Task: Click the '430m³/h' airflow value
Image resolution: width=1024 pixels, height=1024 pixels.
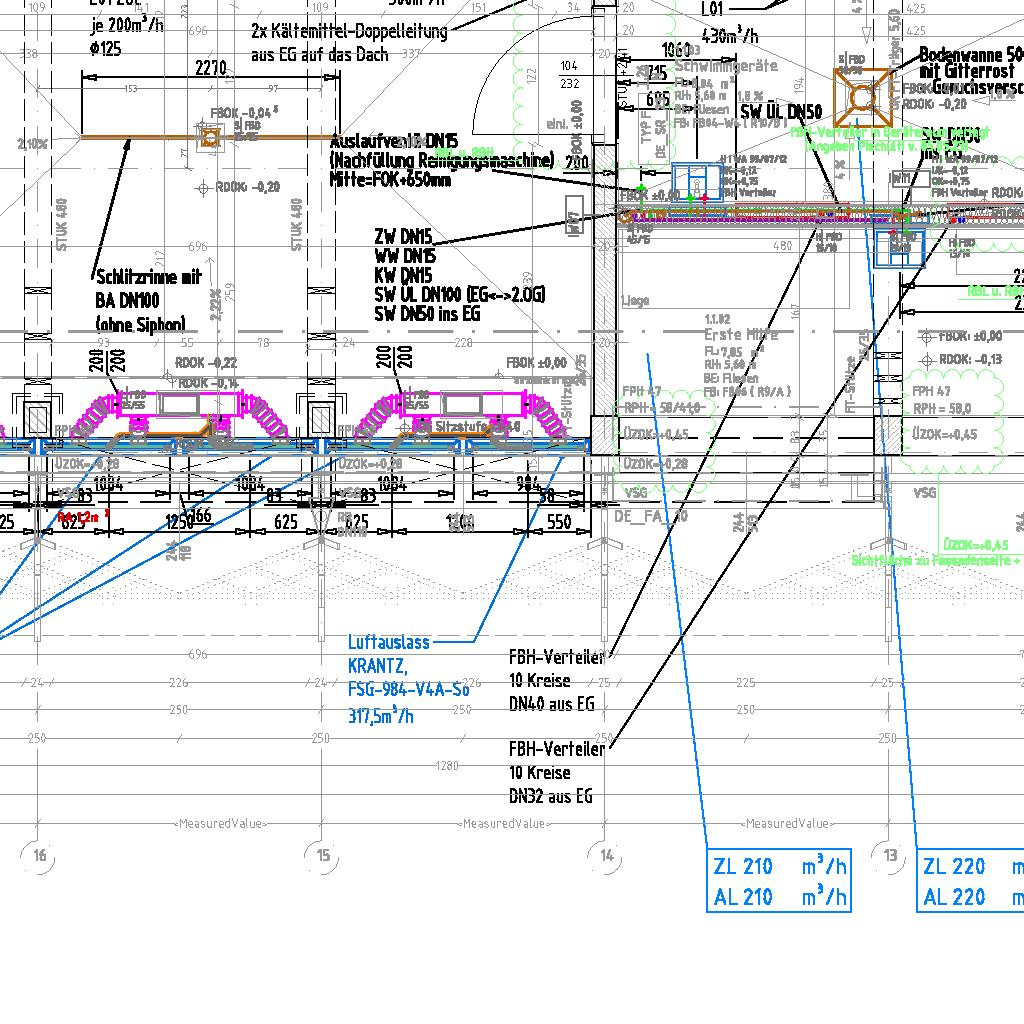Action: (730, 36)
